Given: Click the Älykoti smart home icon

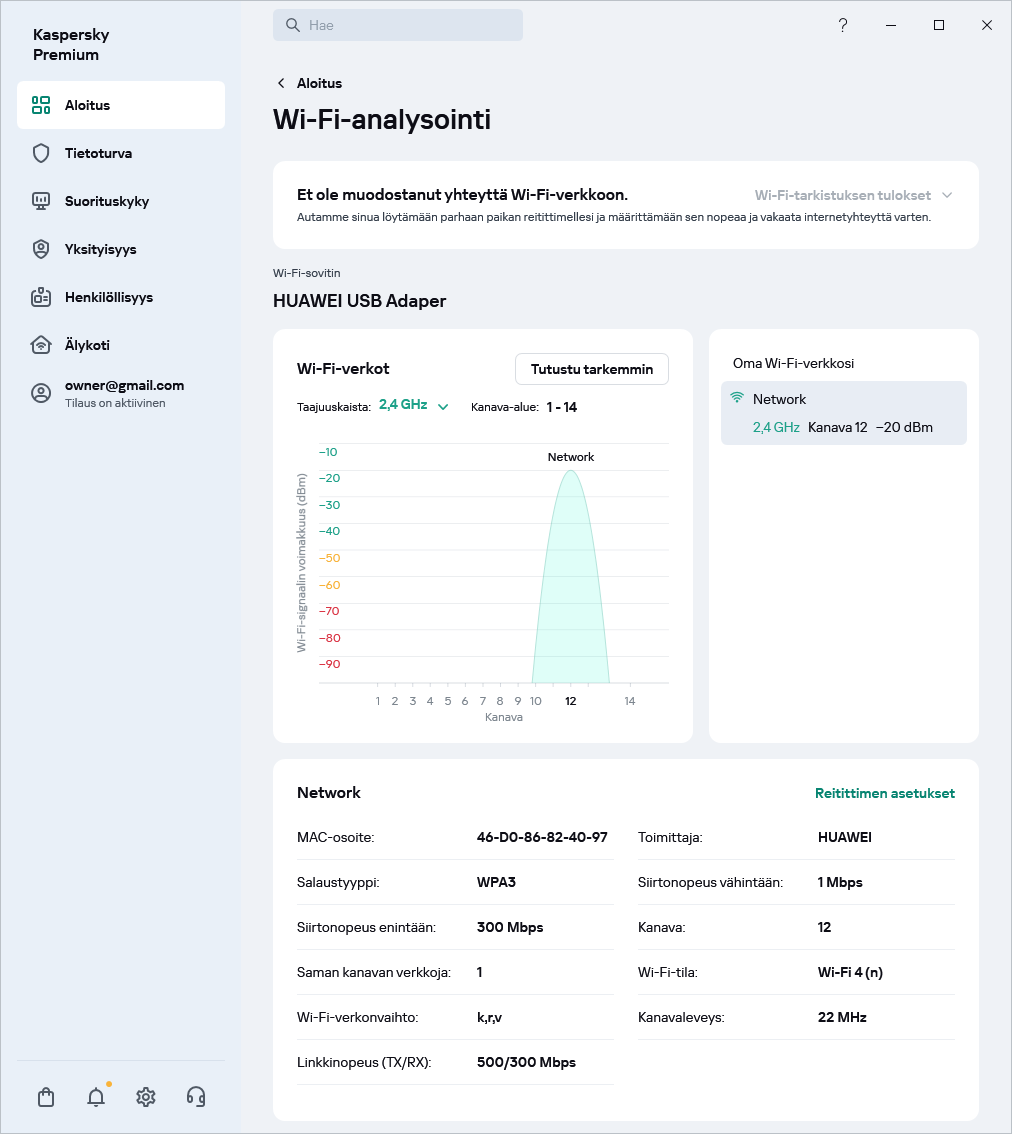Looking at the screenshot, I should coord(41,345).
